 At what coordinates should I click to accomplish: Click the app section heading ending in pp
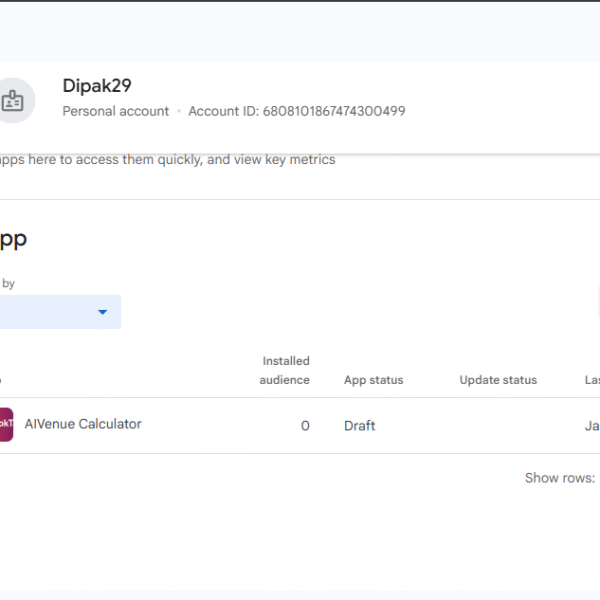point(12,239)
